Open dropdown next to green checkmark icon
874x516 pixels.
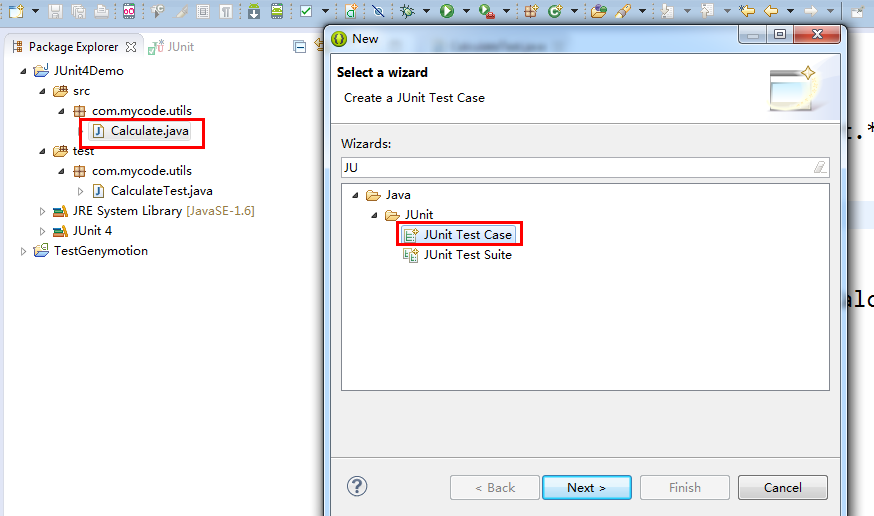tap(326, 11)
